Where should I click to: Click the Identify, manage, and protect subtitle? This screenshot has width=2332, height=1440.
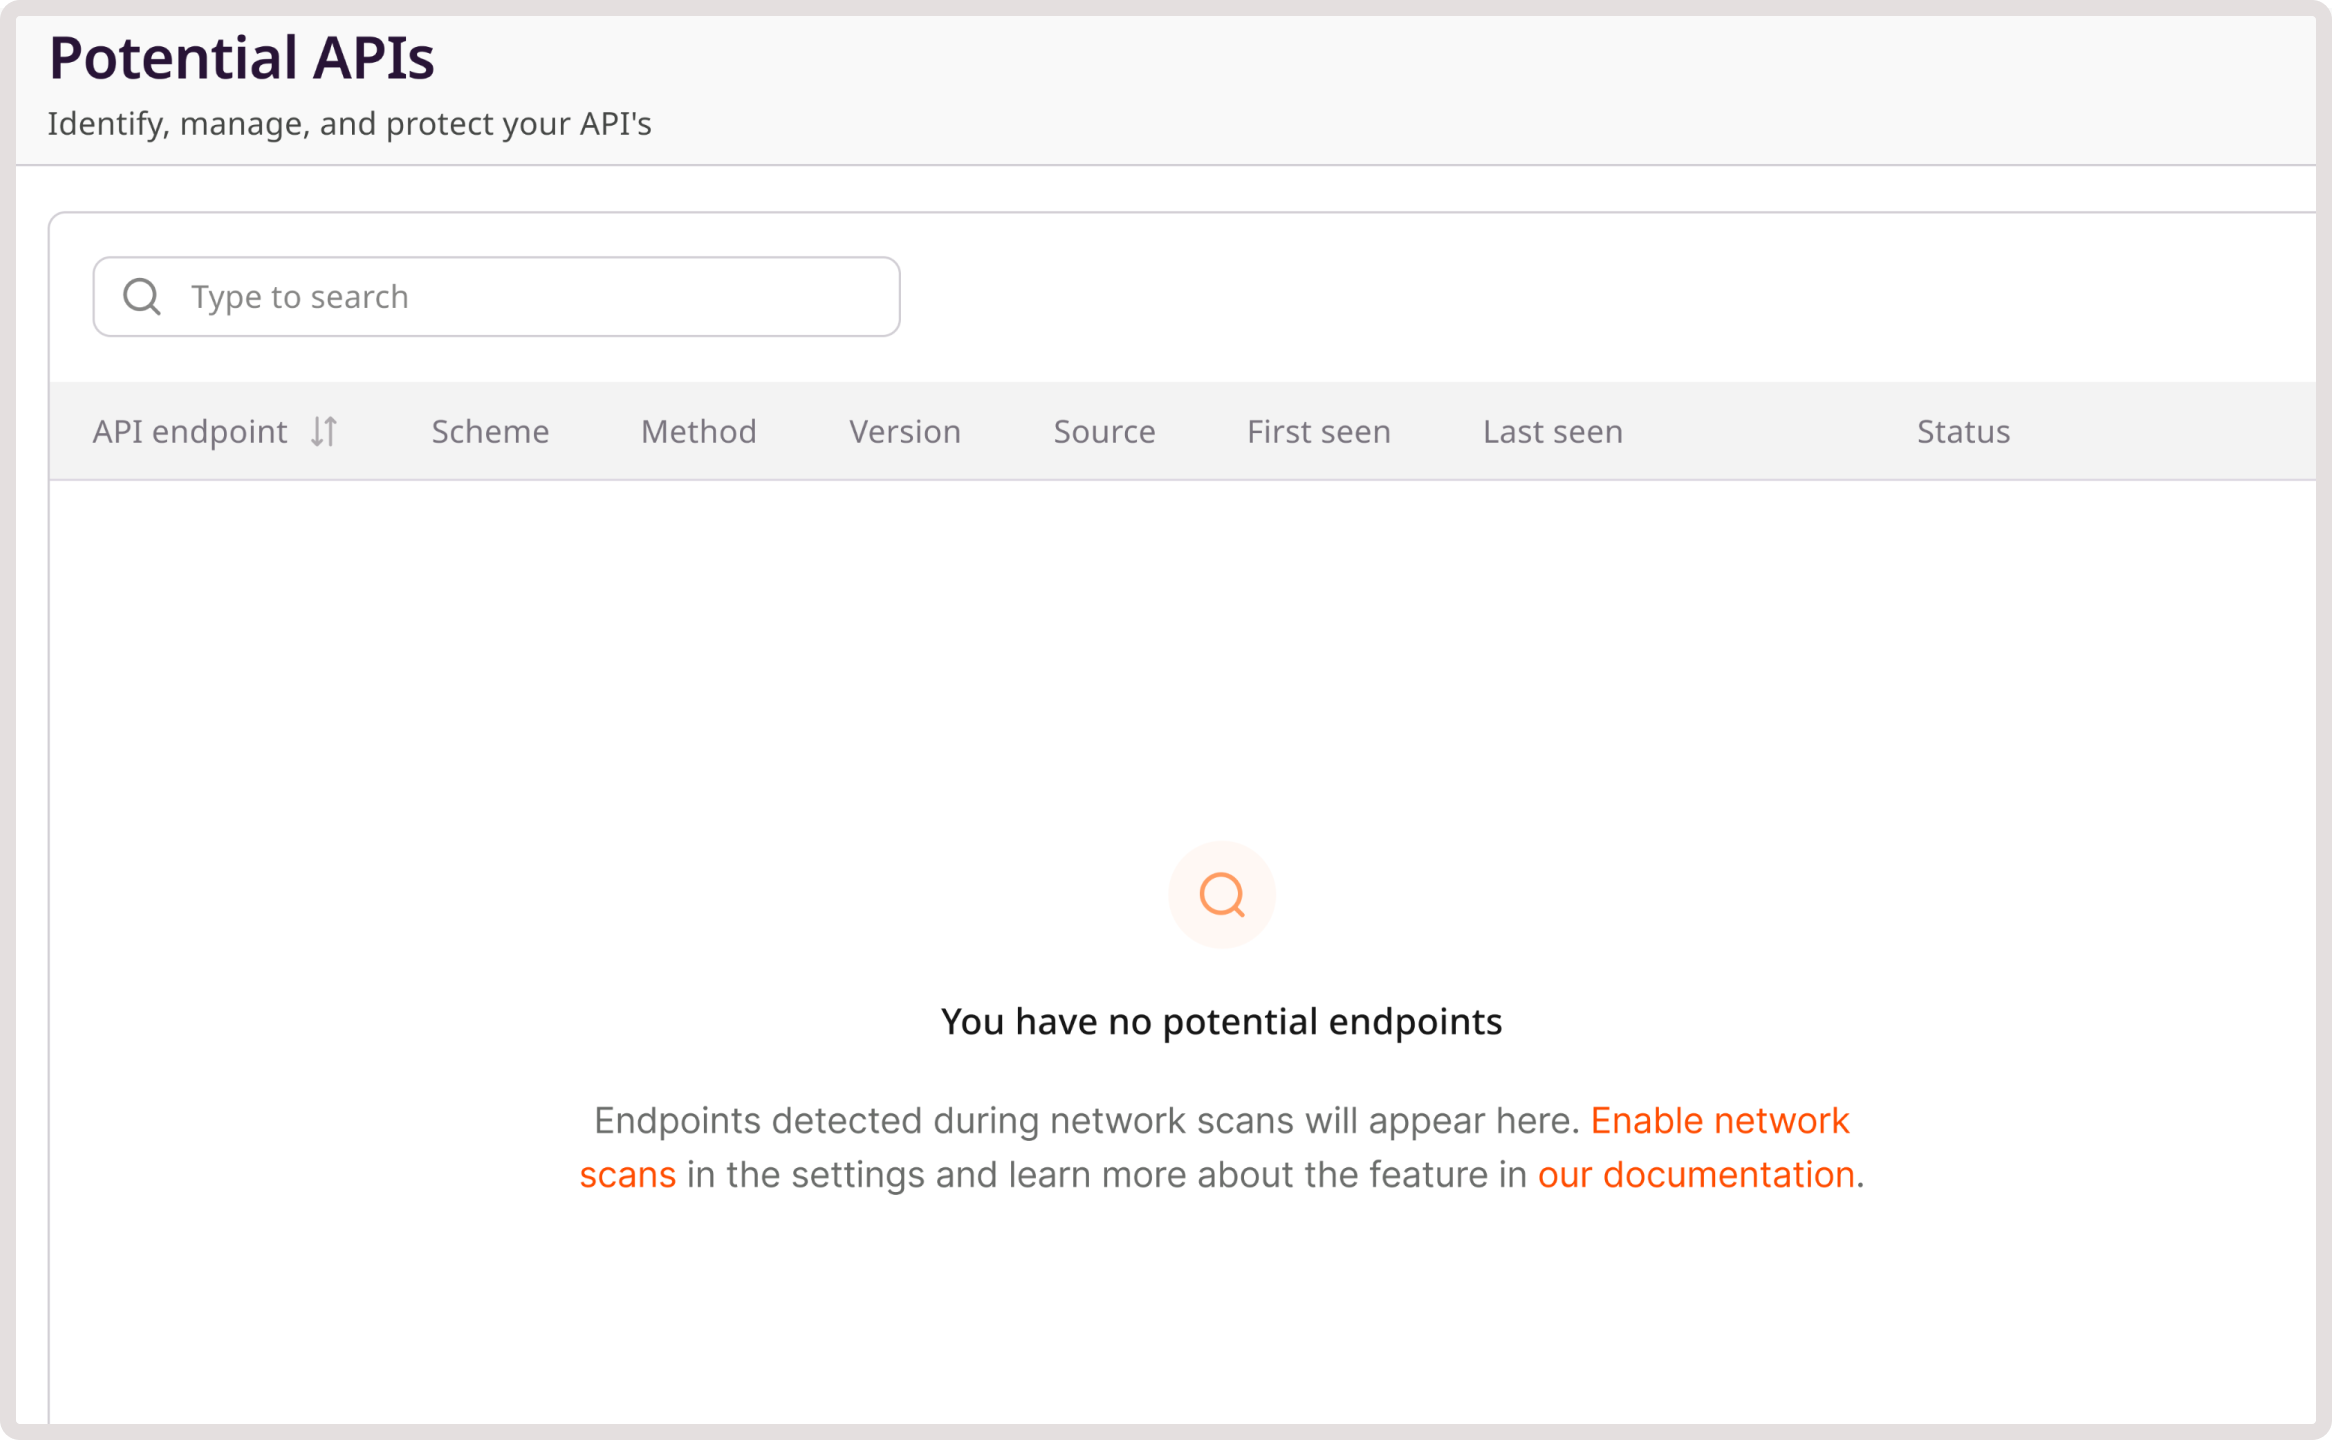349,123
